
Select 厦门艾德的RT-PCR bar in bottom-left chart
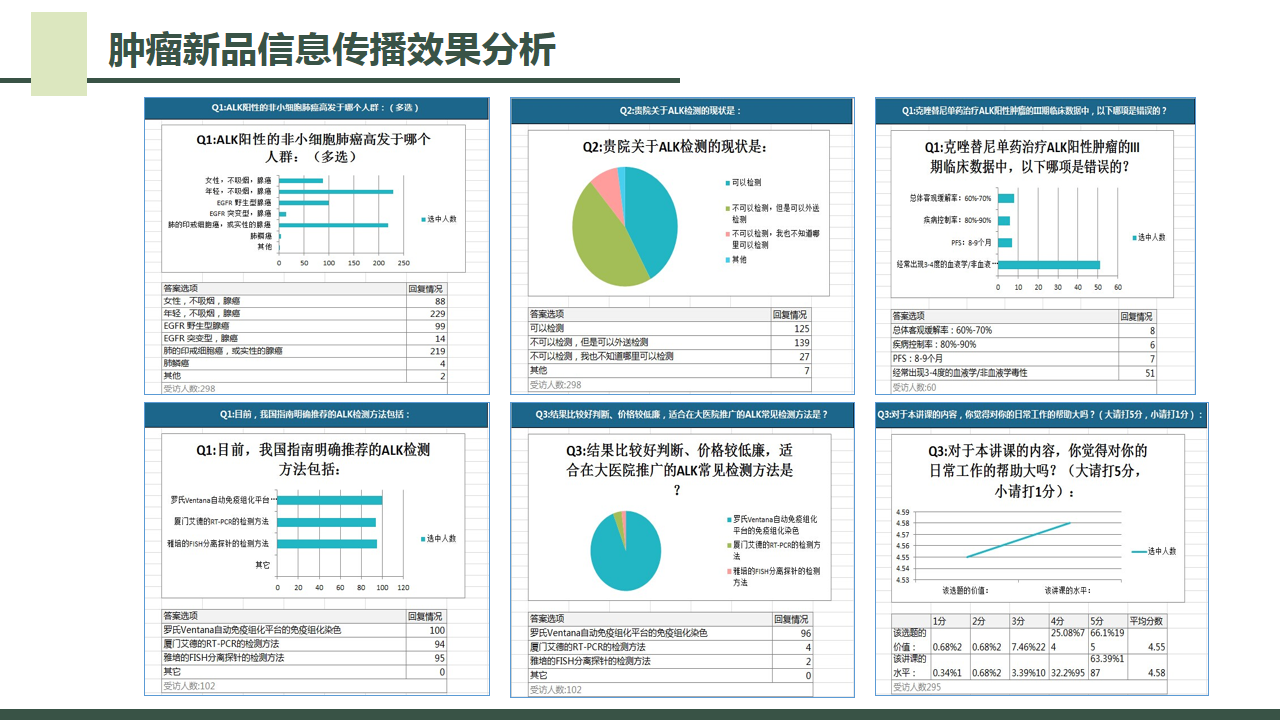(x=326, y=522)
